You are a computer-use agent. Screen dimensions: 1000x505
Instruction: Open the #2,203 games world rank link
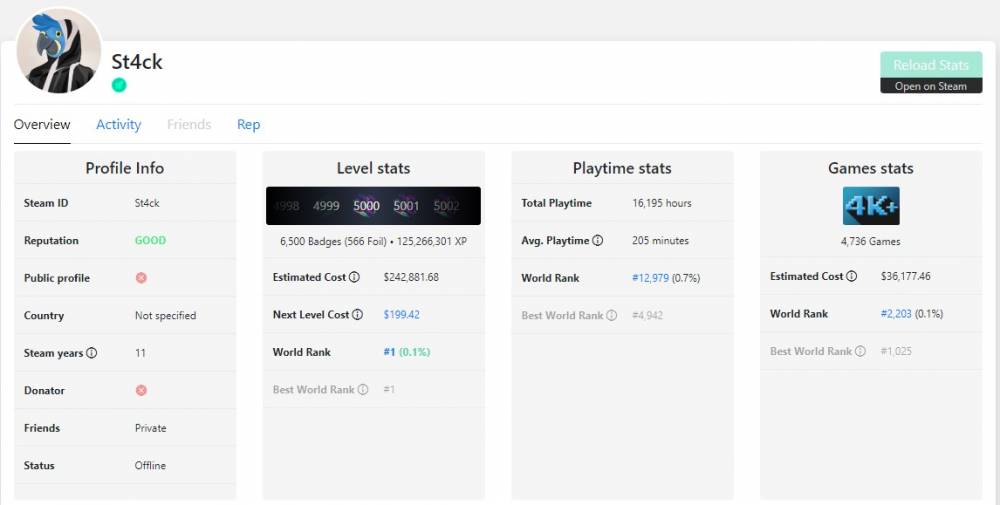tap(896, 314)
